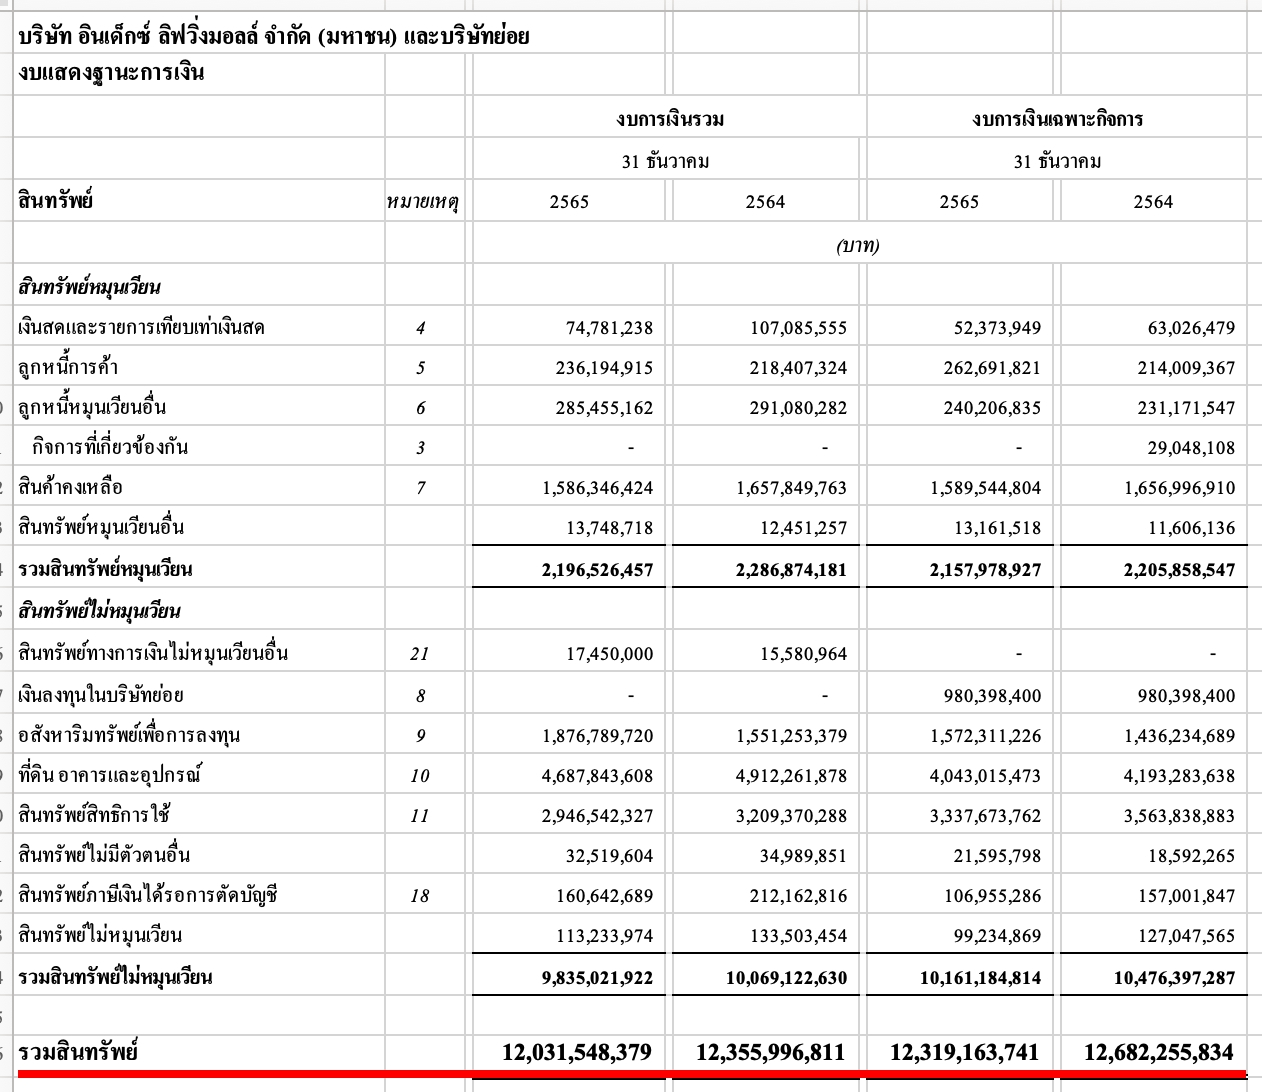The height and width of the screenshot is (1092, 1262).
Task: Click trade receivables value 236,194,915
Action: [604, 368]
